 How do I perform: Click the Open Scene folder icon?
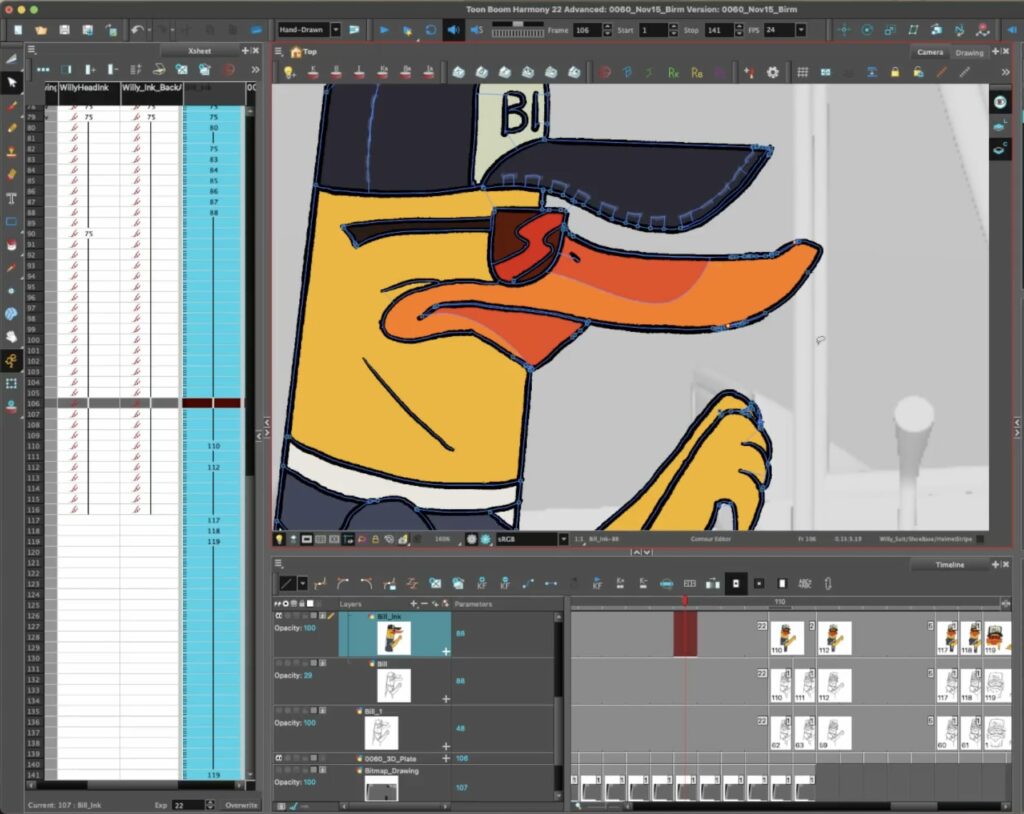[x=40, y=30]
